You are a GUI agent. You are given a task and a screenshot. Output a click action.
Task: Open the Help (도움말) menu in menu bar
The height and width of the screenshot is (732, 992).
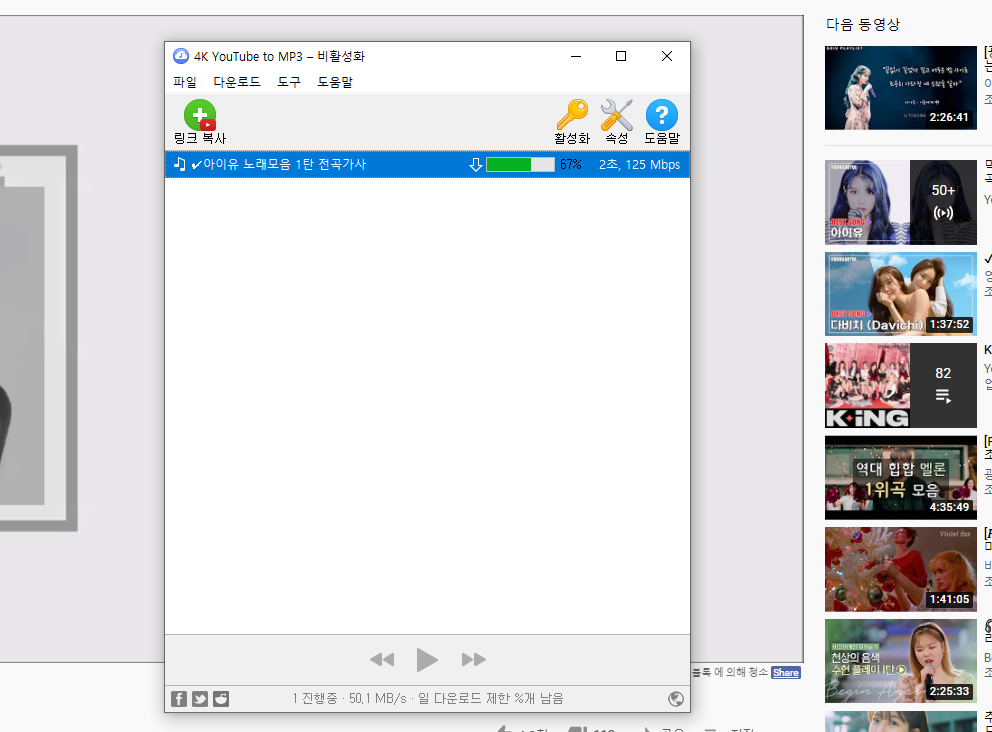pos(335,82)
